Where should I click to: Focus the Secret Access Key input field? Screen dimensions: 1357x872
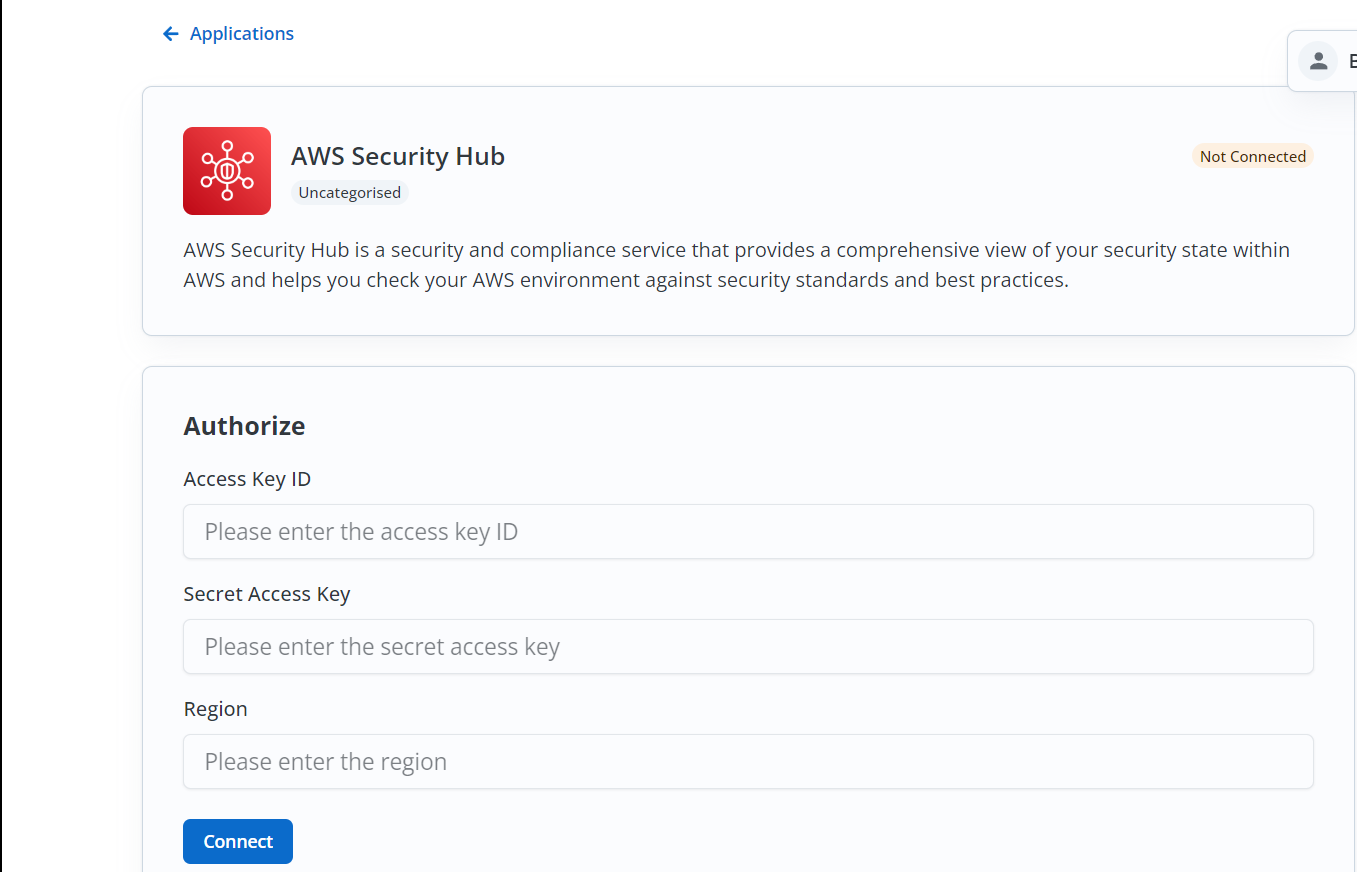click(x=748, y=647)
